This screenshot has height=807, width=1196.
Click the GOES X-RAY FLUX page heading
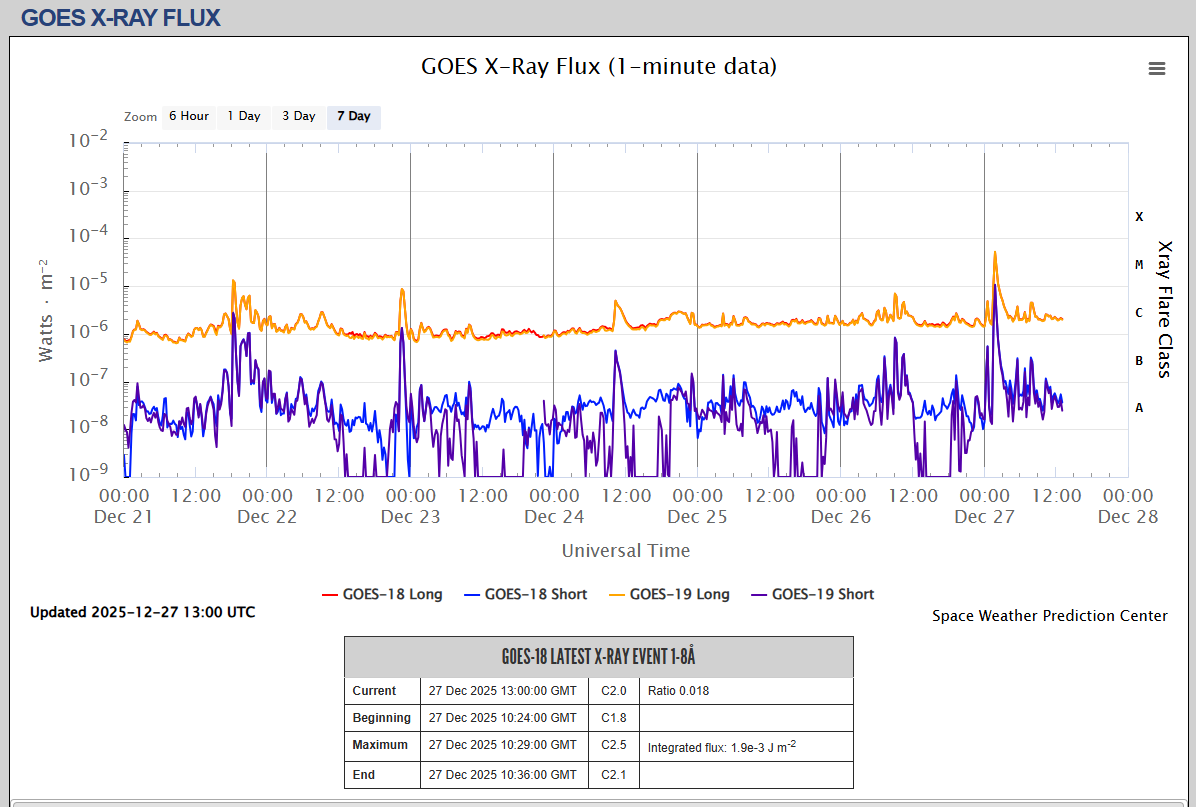click(x=121, y=18)
